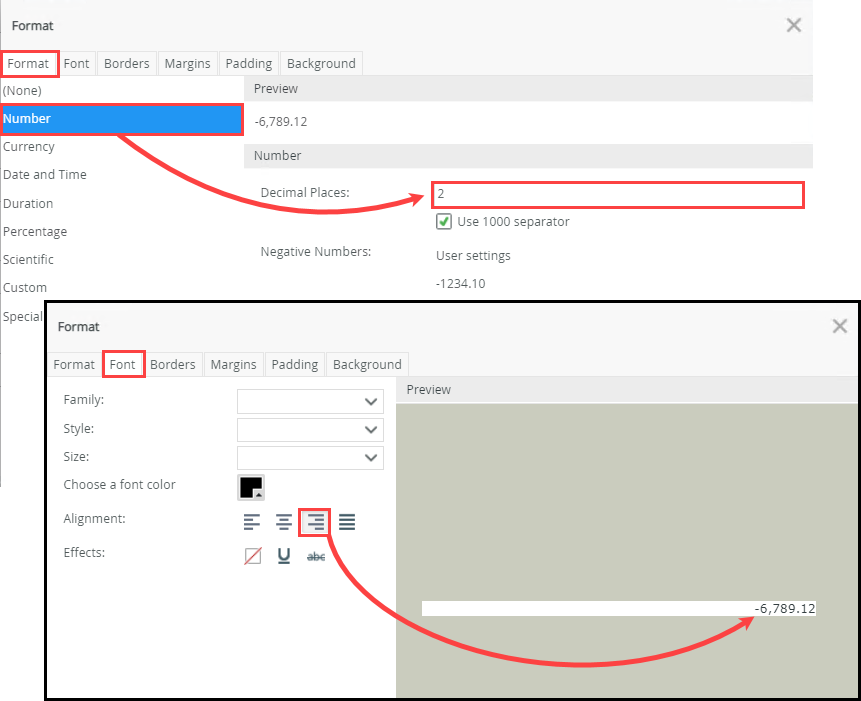Open the font Family dropdown

tap(310, 399)
